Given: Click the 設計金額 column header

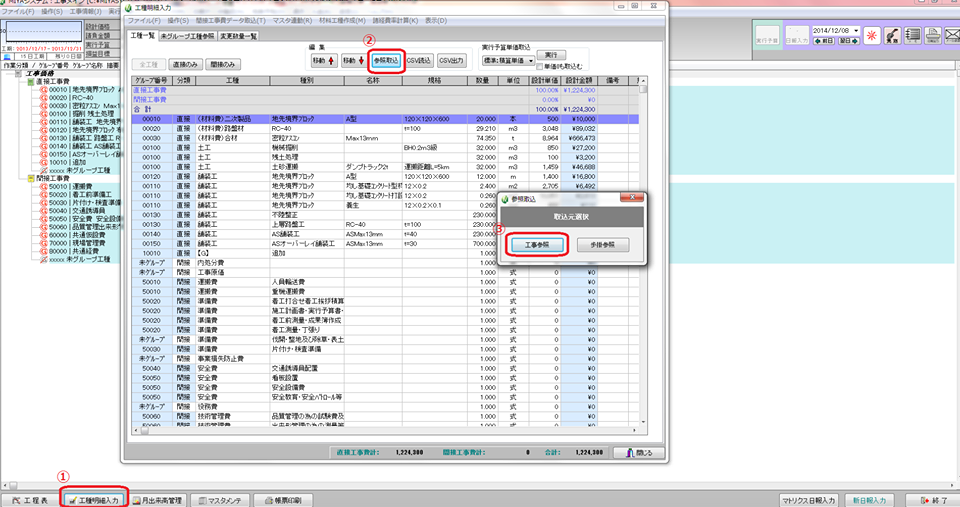Looking at the screenshot, I should 579,80.
